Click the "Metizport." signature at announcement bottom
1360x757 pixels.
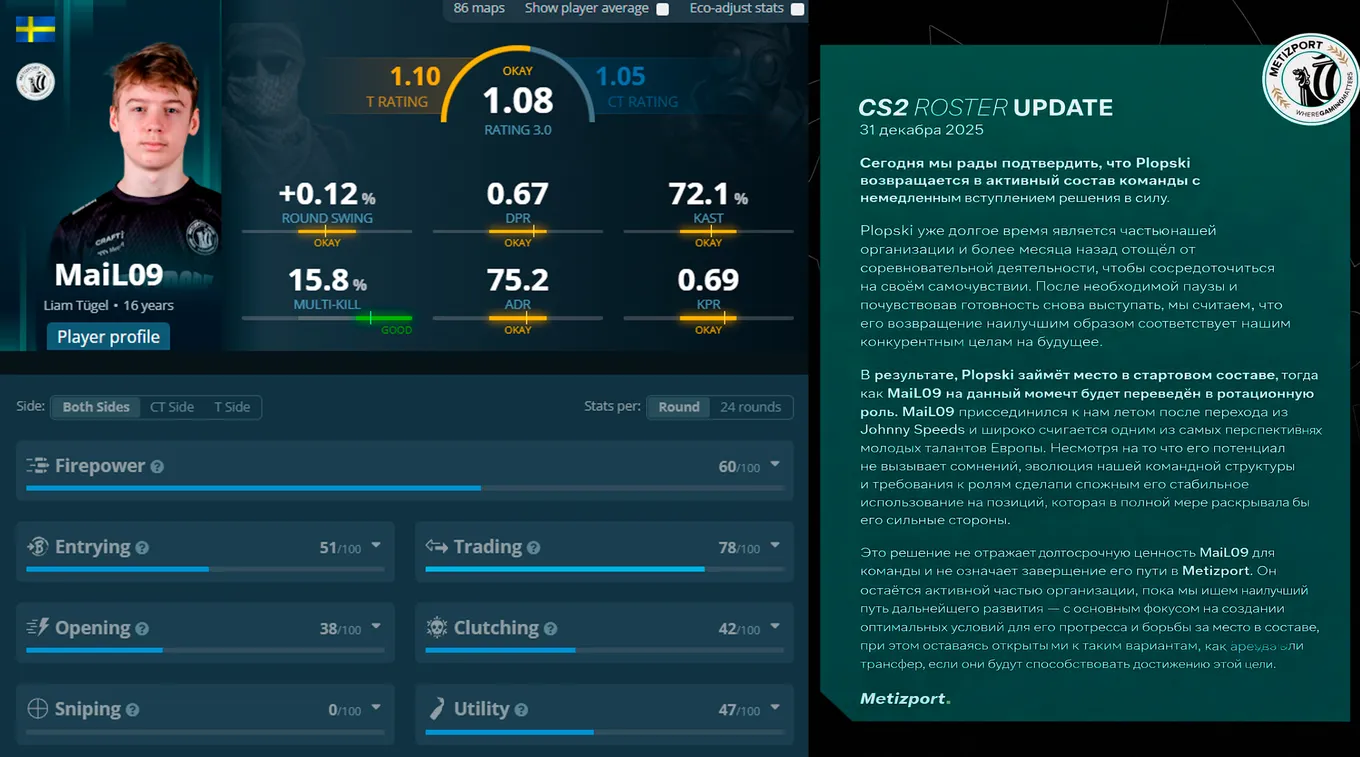tap(905, 699)
